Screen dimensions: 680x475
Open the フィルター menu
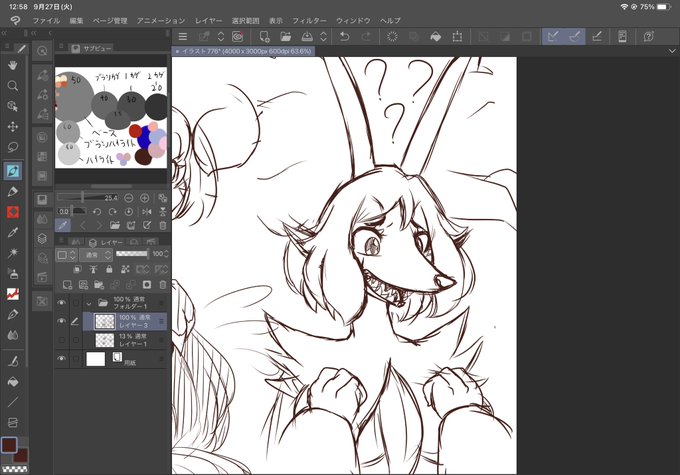coord(309,20)
